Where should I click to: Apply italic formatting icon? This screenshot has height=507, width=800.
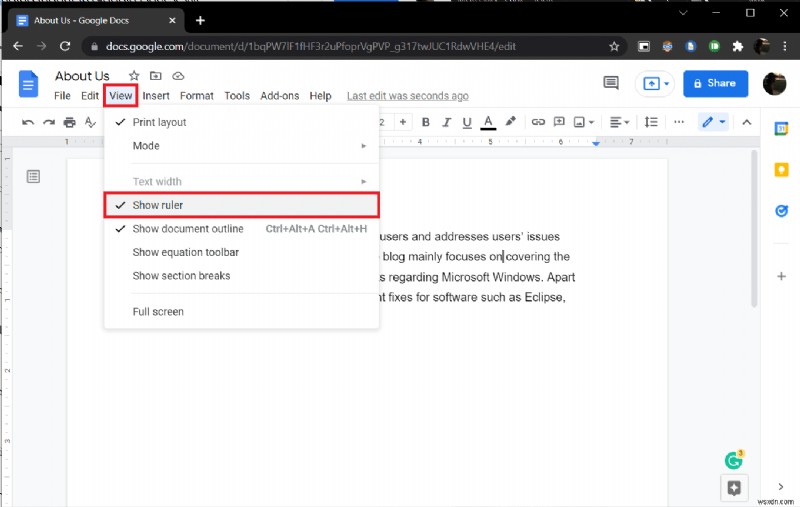pyautogui.click(x=446, y=122)
